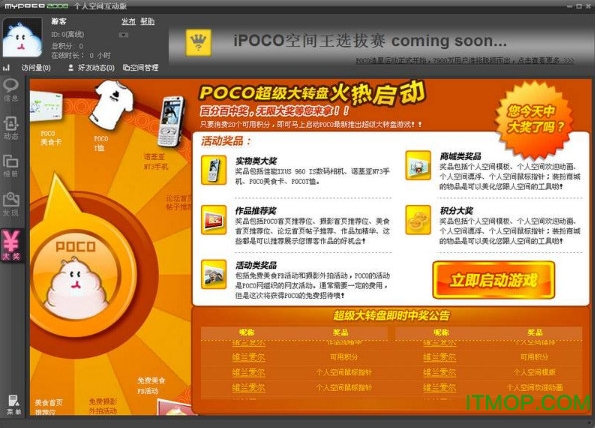The image size is (596, 428).
Task: Select the pink 大奖 prize sidebar icon
Action: pos(11,246)
